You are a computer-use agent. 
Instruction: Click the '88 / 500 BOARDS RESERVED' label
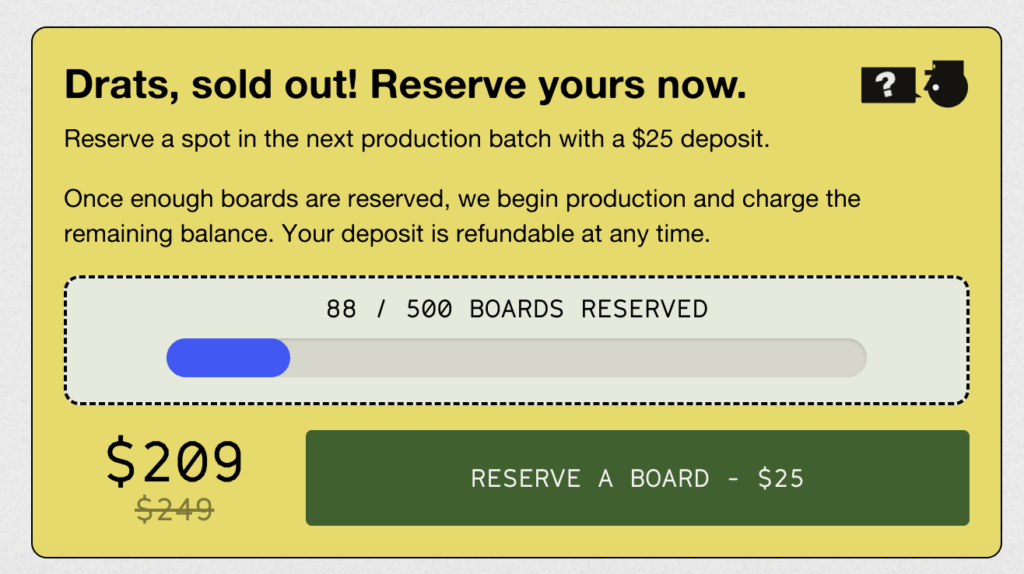click(516, 309)
